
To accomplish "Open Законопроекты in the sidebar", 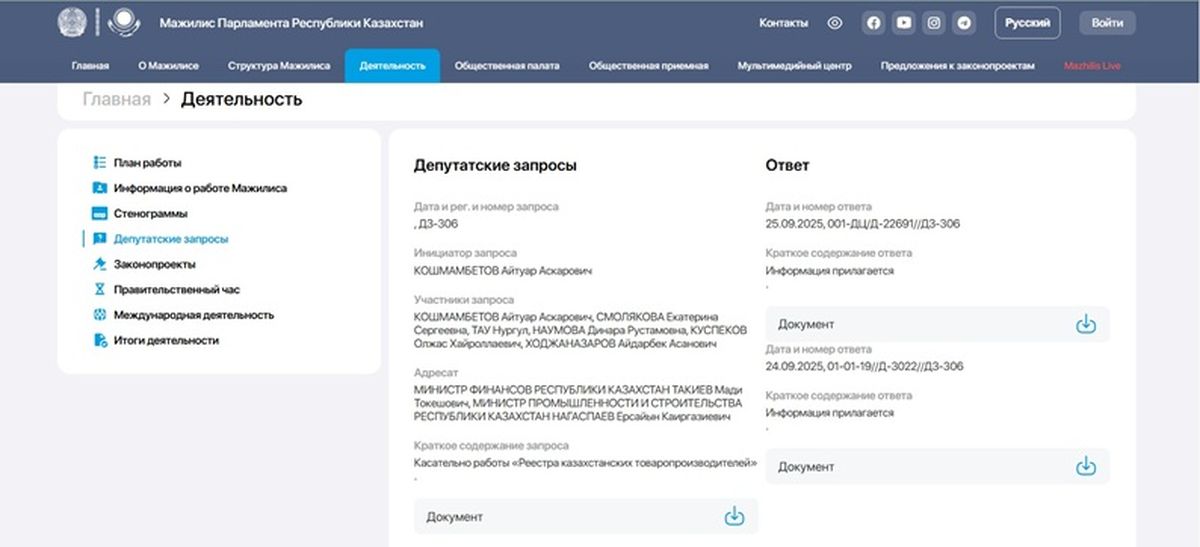I will (155, 264).
